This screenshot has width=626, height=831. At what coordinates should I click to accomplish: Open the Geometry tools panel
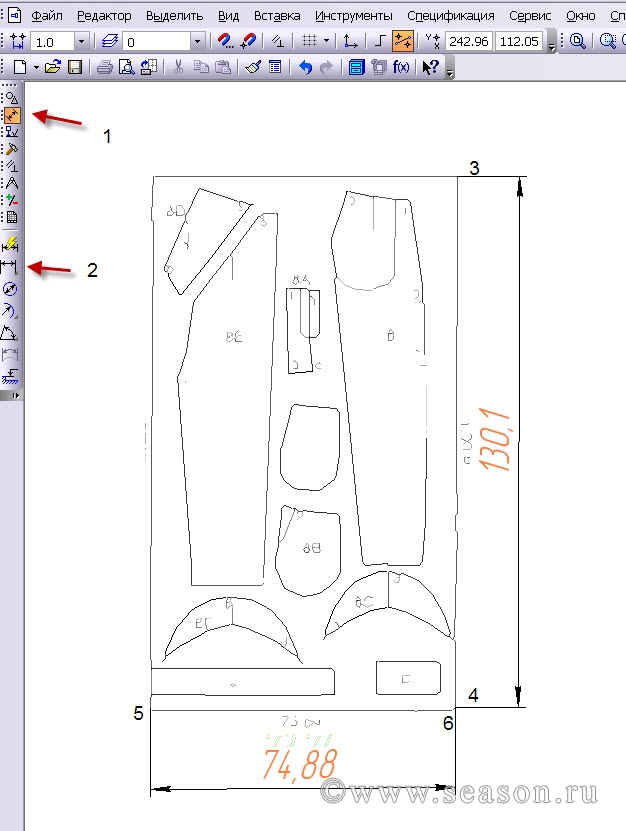(12, 98)
